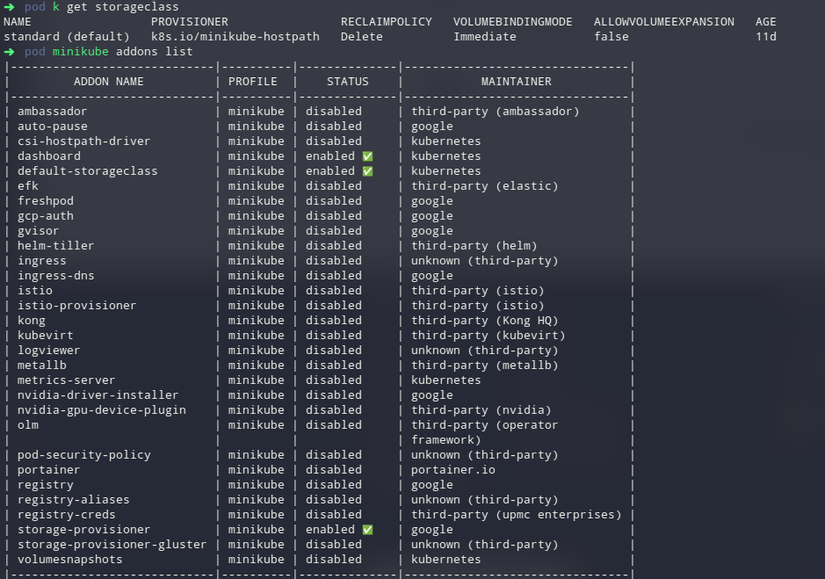Click the 'metrics-server' addon name
Viewport: 825px width, 579px height.
point(66,380)
